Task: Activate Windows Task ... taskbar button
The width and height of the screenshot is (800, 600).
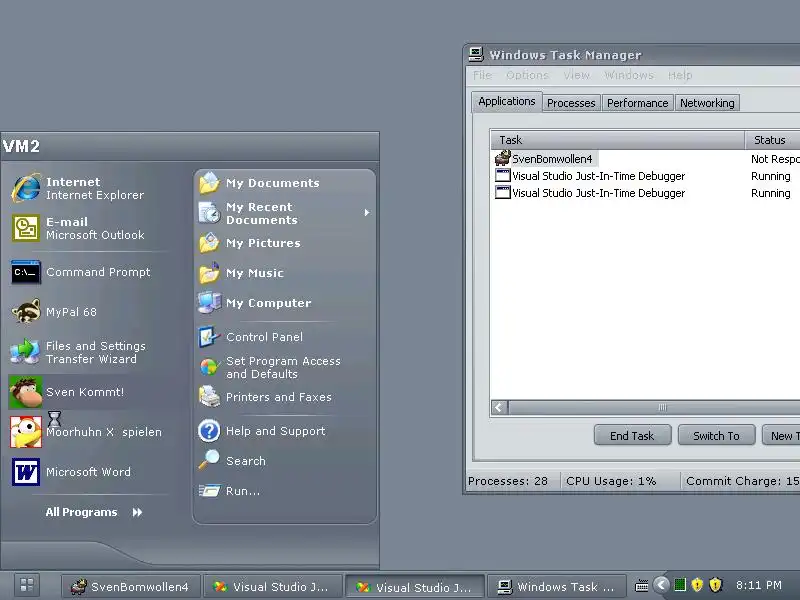Action: (557, 586)
